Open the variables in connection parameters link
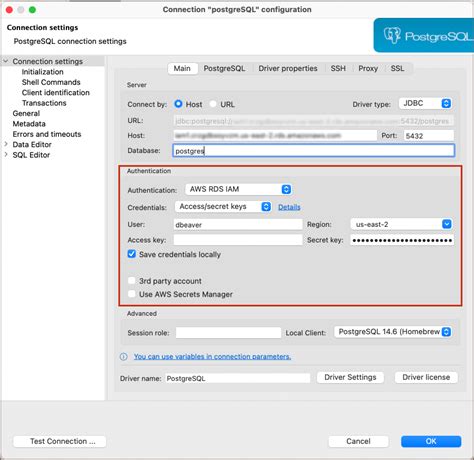 point(212,357)
